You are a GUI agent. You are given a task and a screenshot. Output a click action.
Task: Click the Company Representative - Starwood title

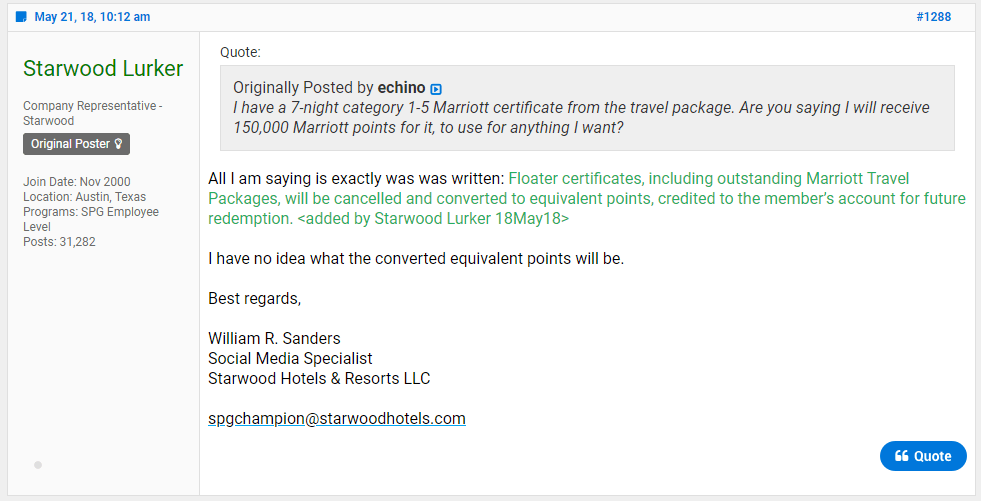pos(93,113)
